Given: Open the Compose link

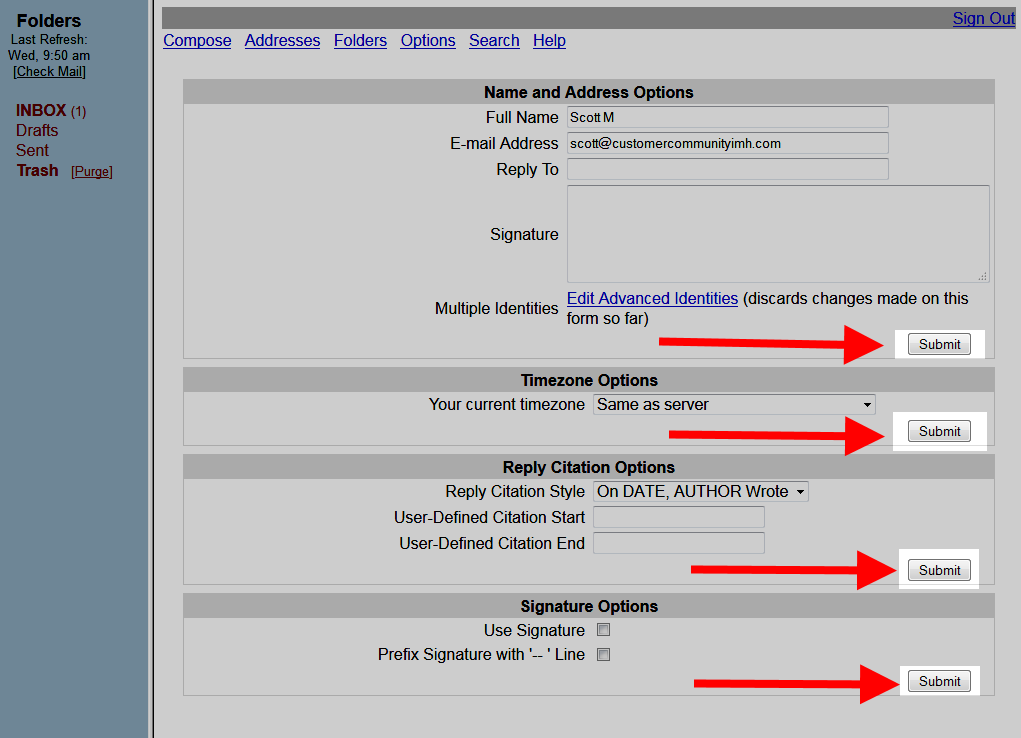Looking at the screenshot, I should click(x=197, y=40).
